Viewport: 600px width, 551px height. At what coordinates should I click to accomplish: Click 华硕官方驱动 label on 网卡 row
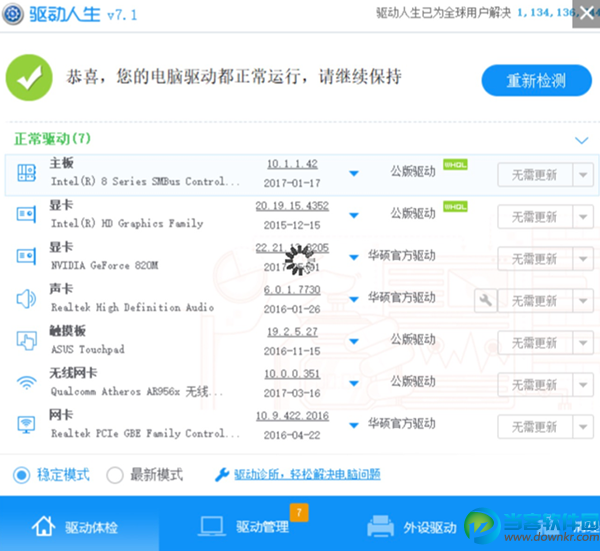[401, 424]
